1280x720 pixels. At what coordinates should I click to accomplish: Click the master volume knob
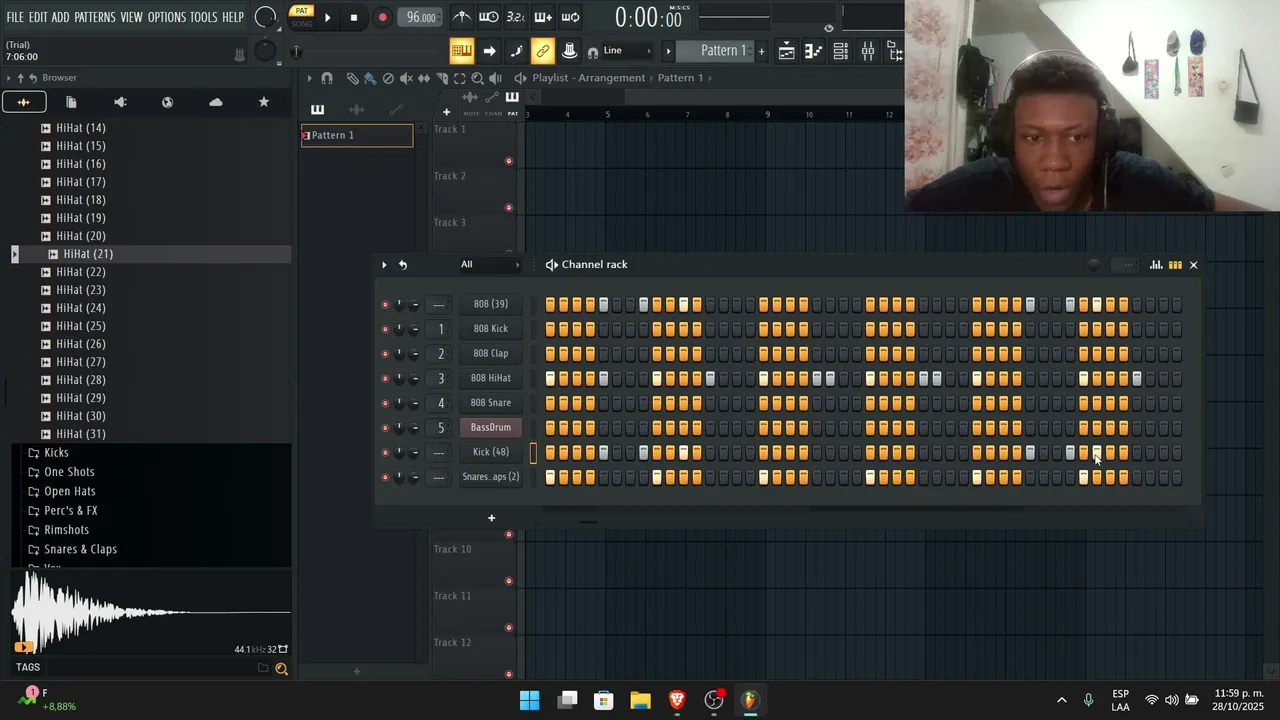[x=265, y=17]
